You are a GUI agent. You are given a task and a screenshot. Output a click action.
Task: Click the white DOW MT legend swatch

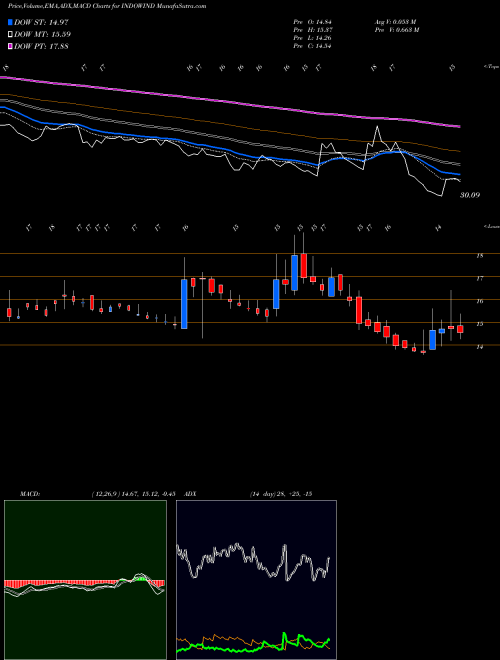11,34
